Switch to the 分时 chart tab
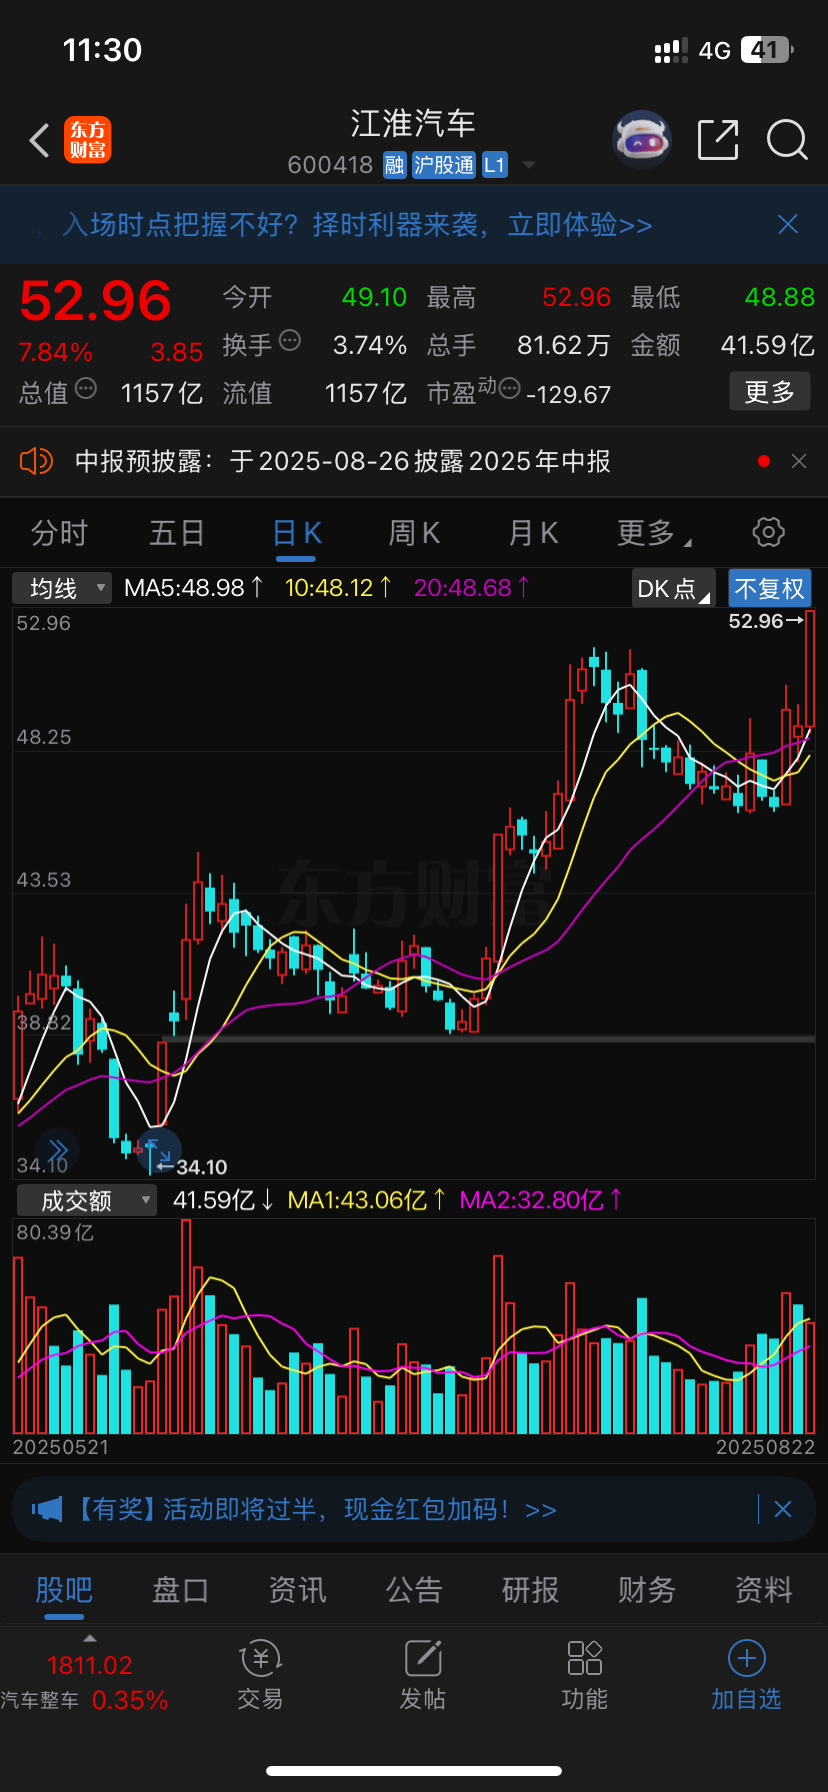828x1792 pixels. click(x=59, y=533)
